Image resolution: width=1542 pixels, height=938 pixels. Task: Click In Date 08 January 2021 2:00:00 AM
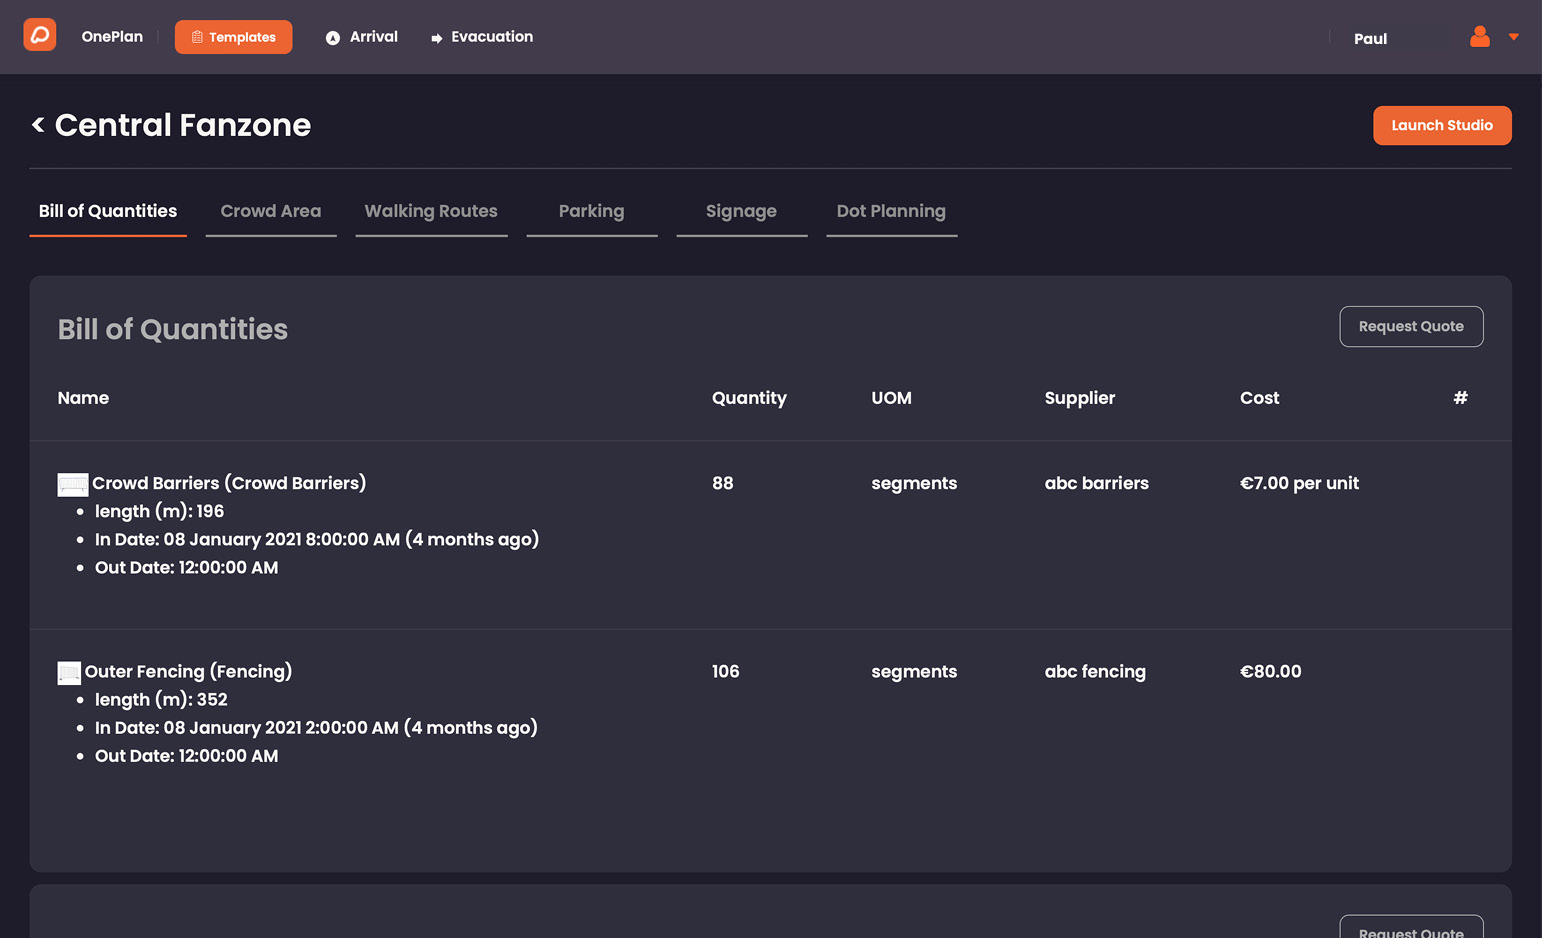pyautogui.click(x=316, y=728)
